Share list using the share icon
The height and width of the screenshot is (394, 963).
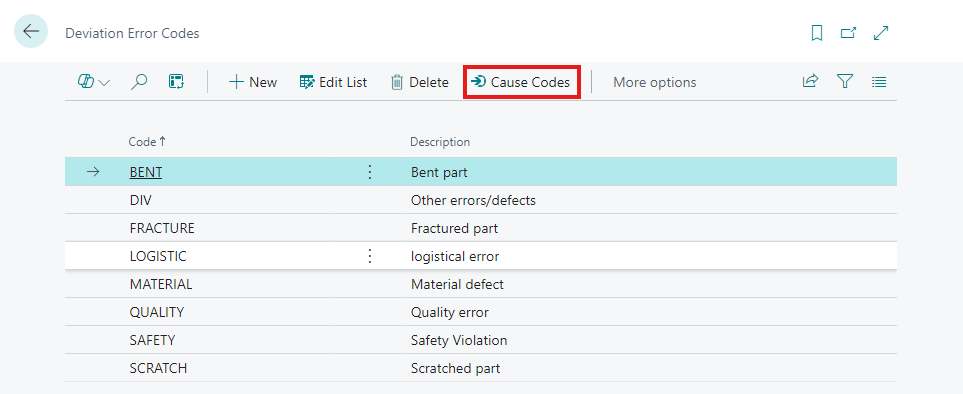tap(811, 81)
